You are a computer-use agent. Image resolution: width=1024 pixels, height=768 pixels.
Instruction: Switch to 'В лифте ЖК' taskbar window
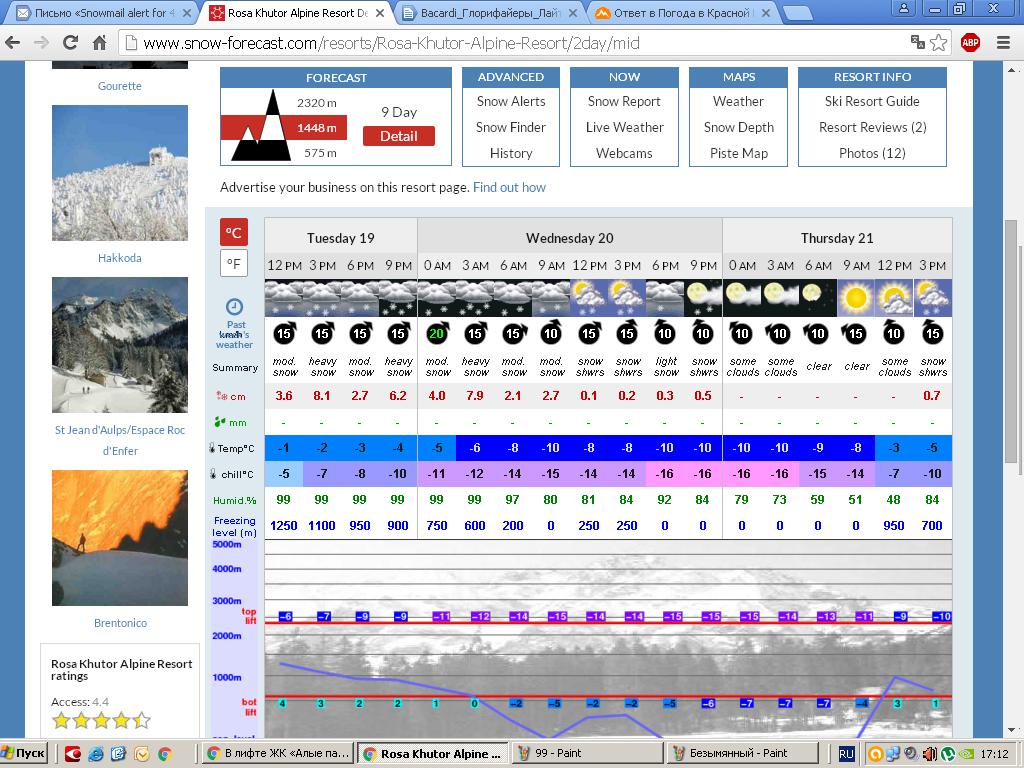pyautogui.click(x=278, y=754)
